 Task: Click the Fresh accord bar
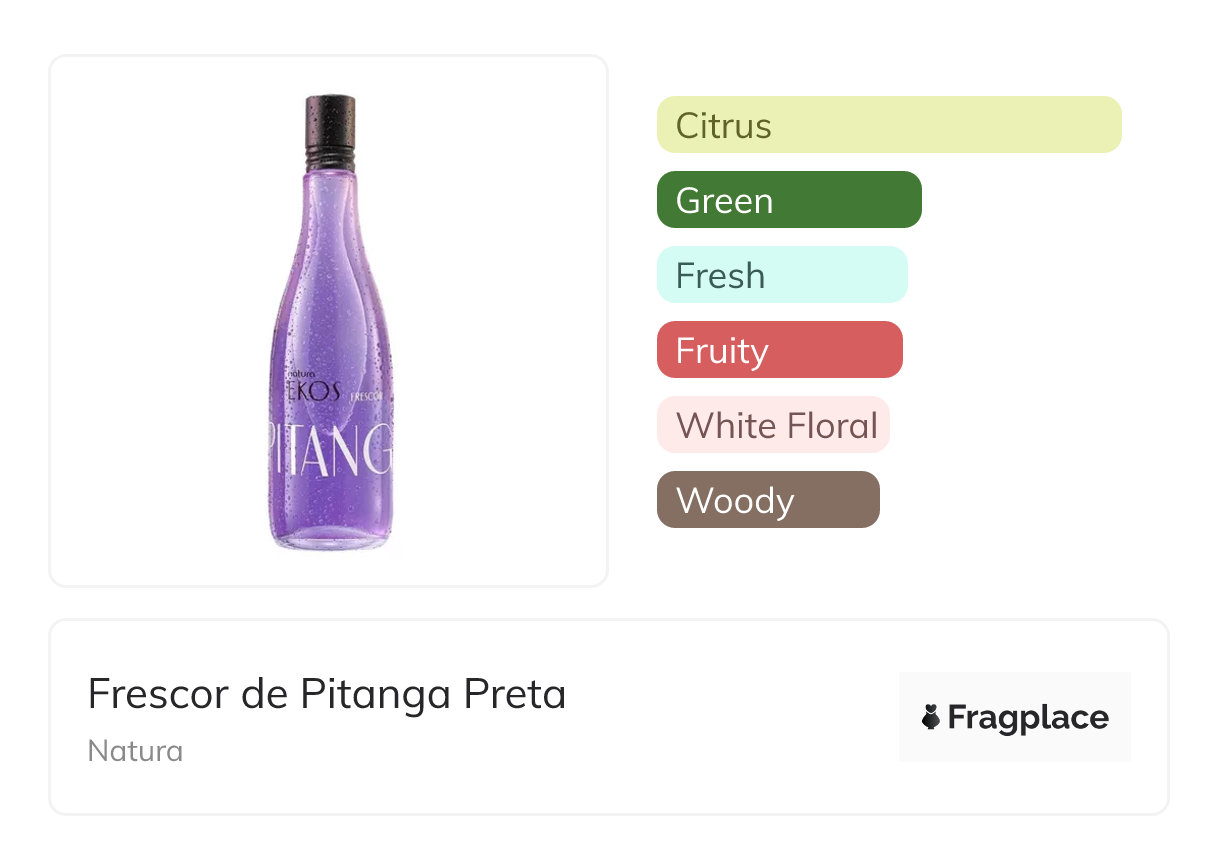[x=781, y=275]
